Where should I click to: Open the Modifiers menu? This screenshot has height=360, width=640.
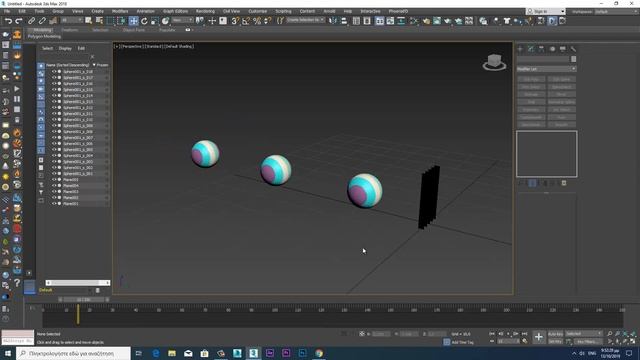[120, 11]
